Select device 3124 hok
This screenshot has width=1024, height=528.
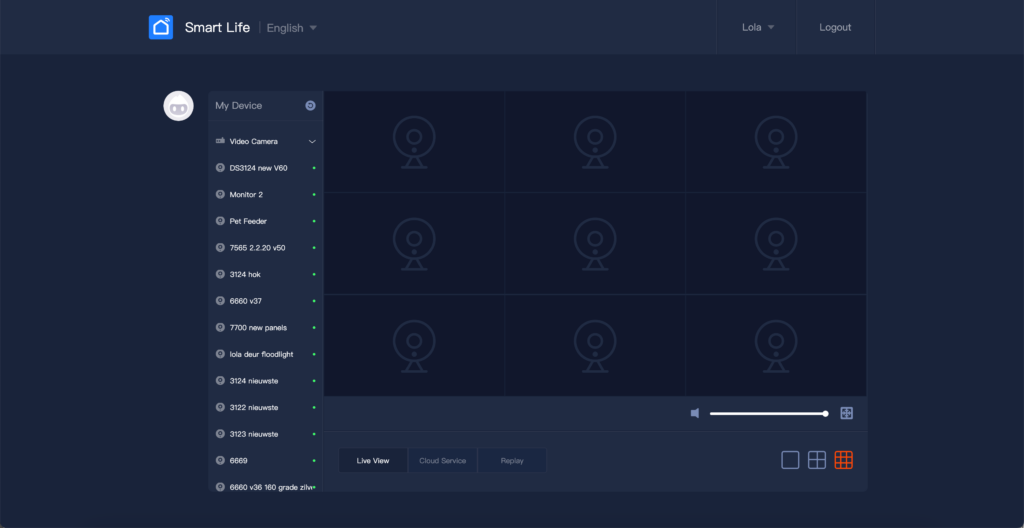tap(265, 274)
